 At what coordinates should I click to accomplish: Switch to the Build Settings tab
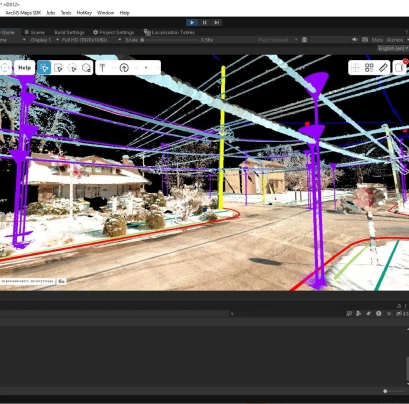(69, 32)
